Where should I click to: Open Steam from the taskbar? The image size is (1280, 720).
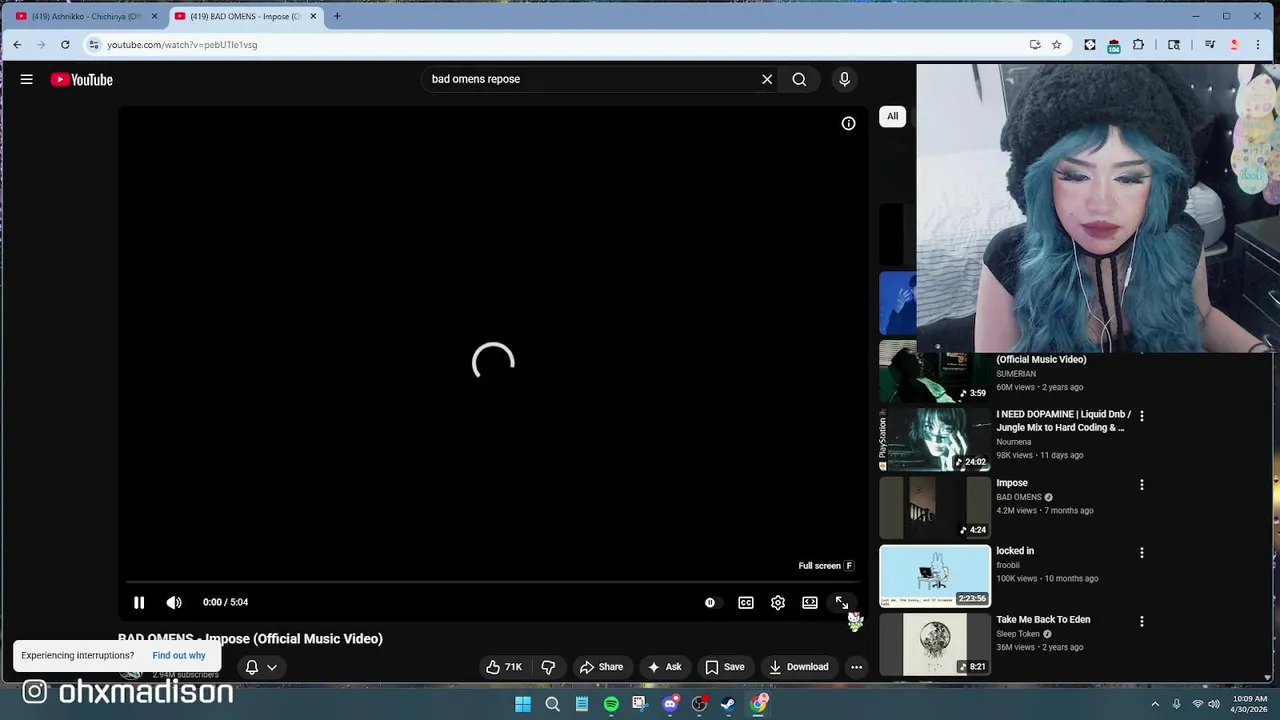point(728,704)
